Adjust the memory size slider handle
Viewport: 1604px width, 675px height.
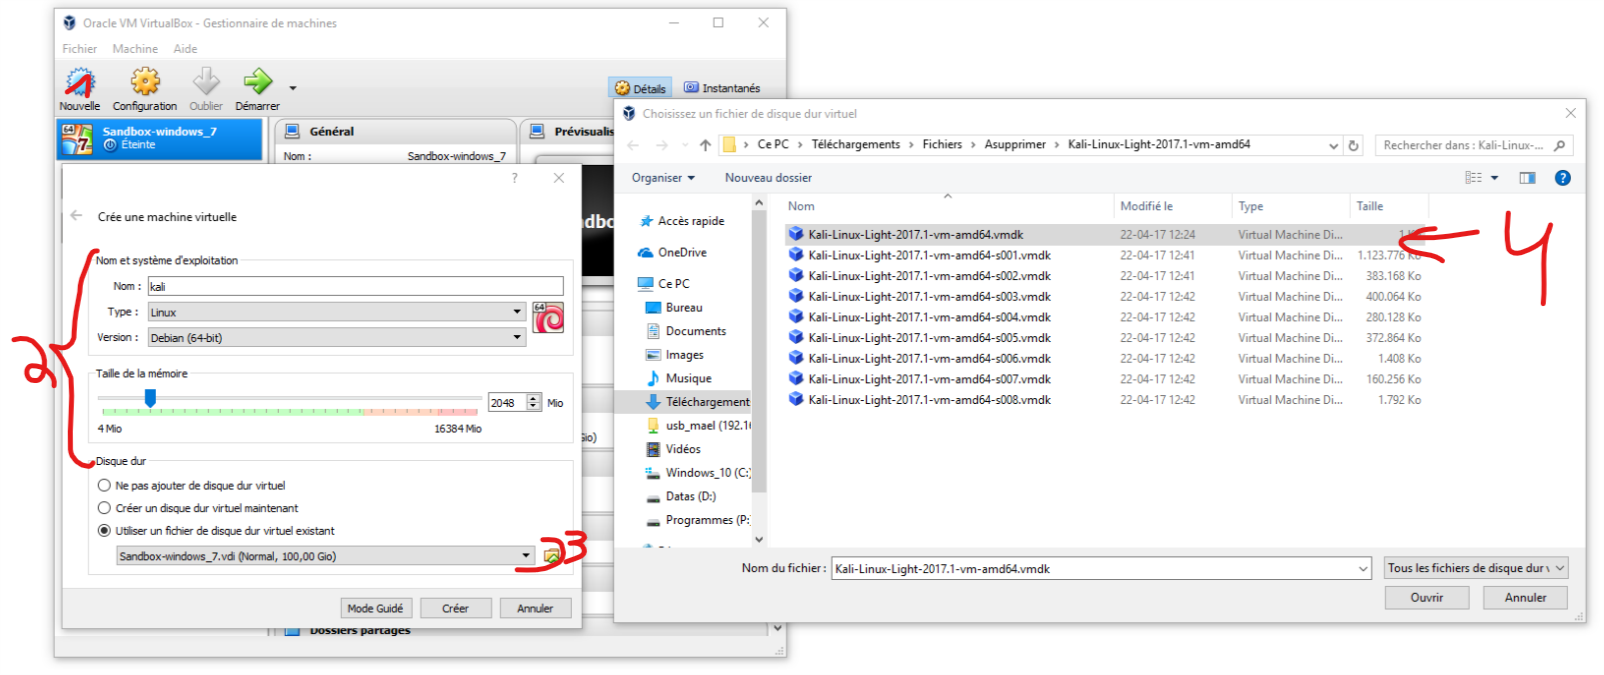point(150,399)
